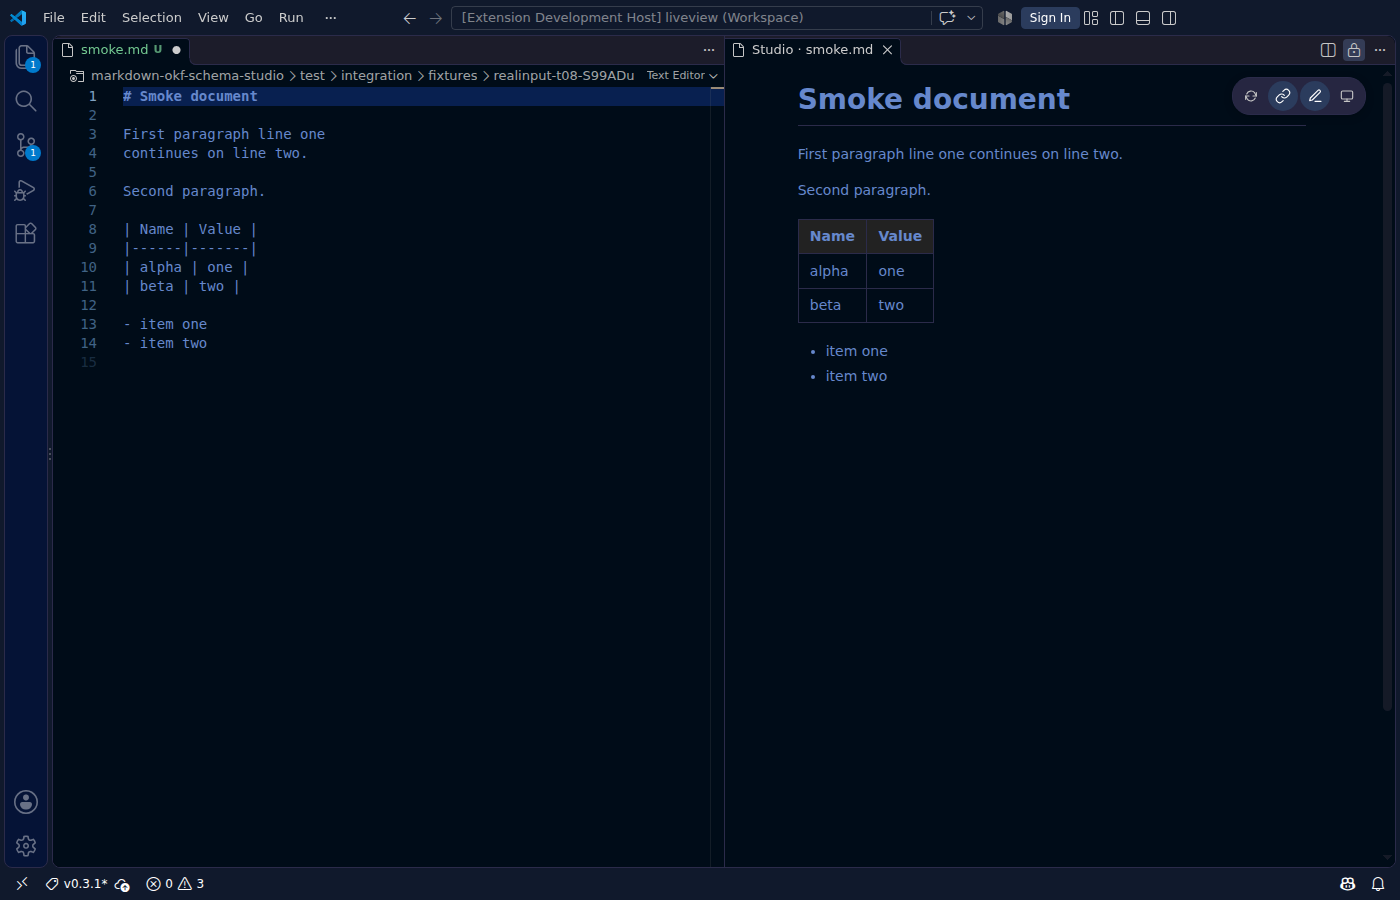The width and height of the screenshot is (1400, 900).
Task: Toggle the pencil edit mode in Studio toolbar
Action: click(x=1315, y=96)
